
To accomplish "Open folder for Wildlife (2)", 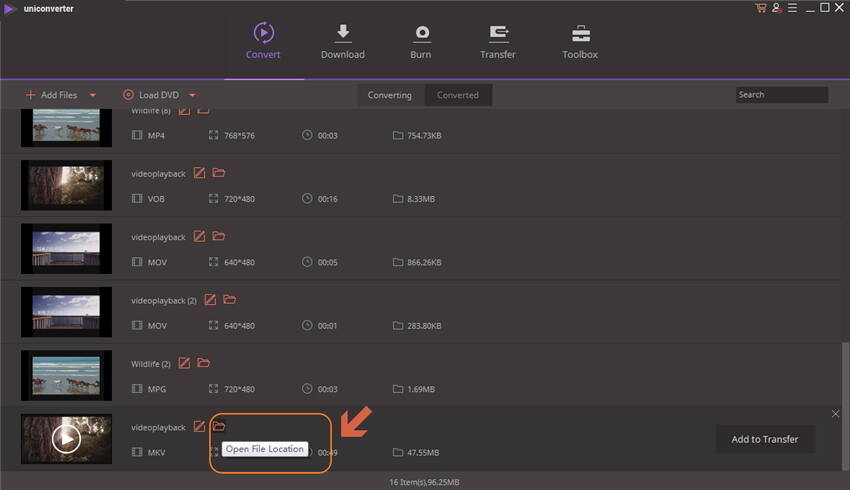I will point(203,363).
